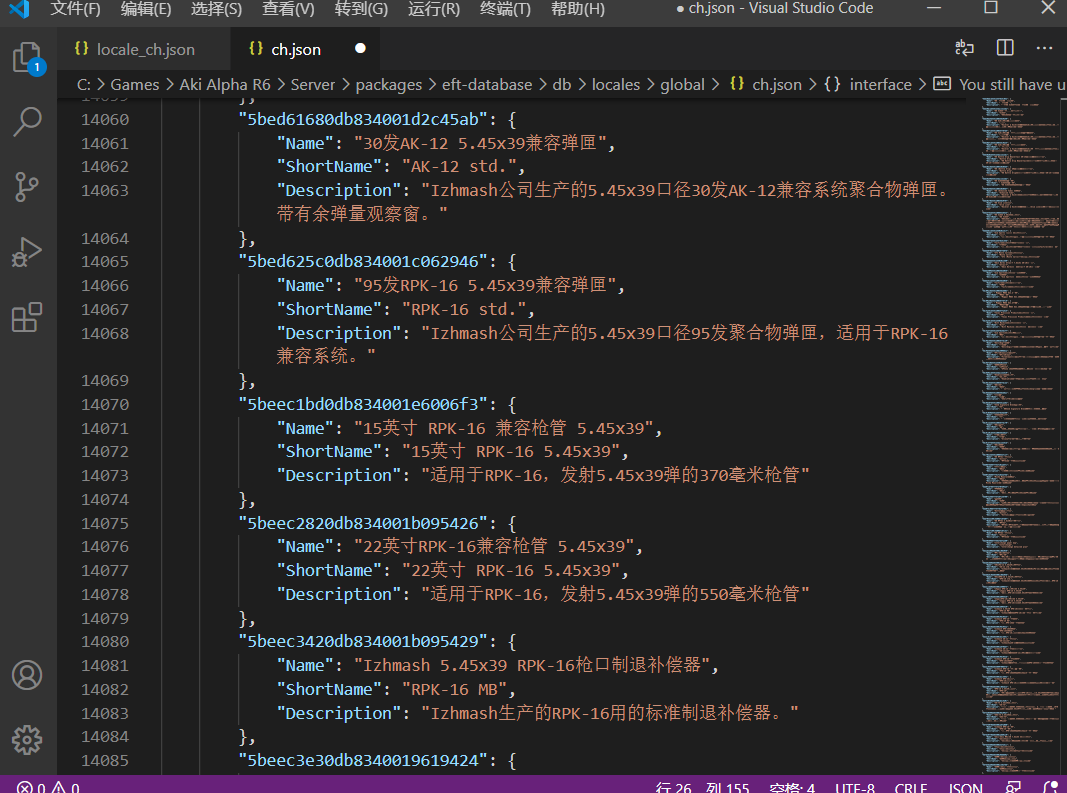Click the value "AK-12 std."
1067x793 pixels.
[459, 166]
